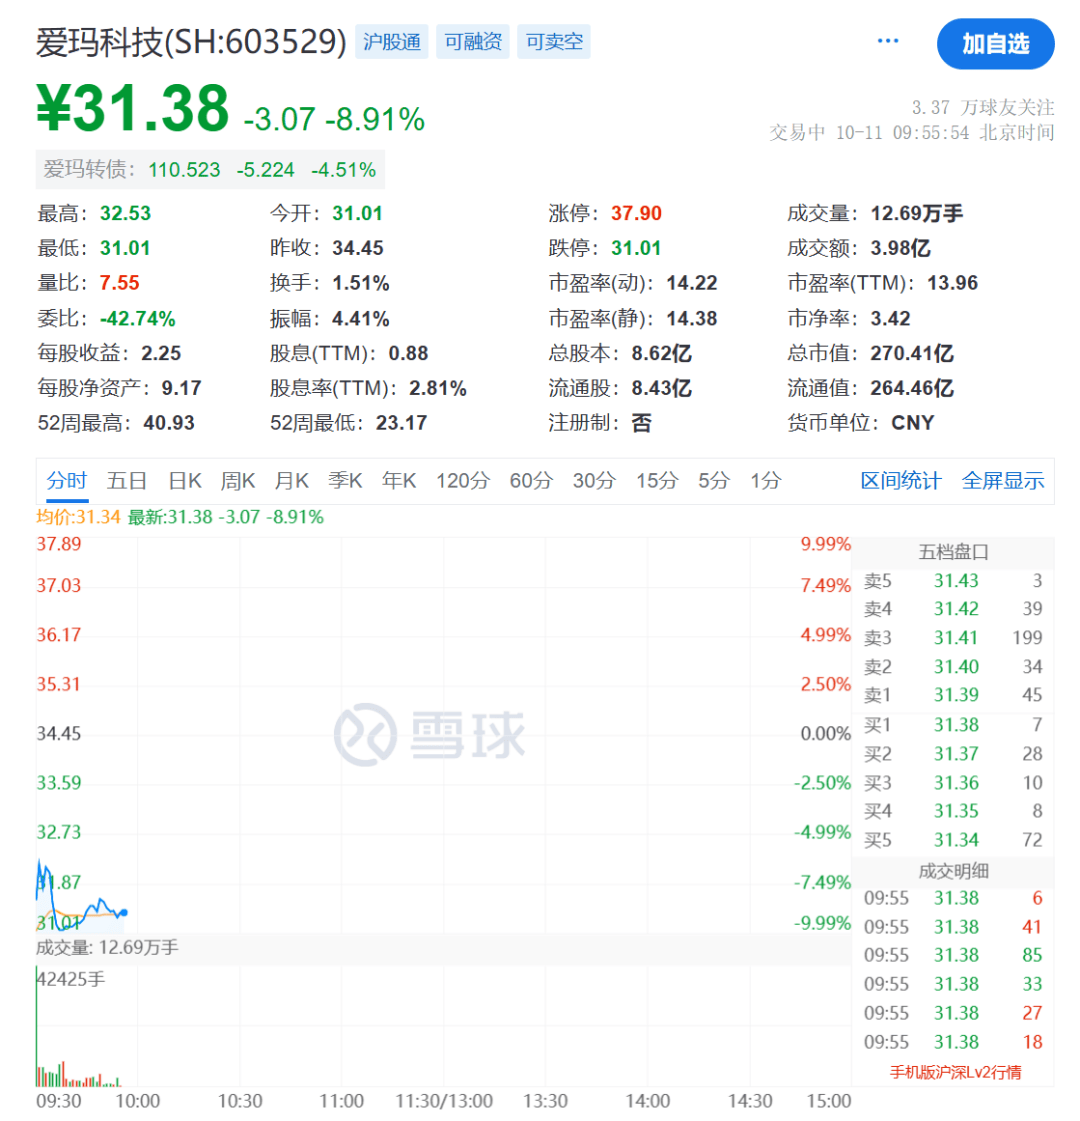Click the 涨停 value 37.90

click(636, 213)
